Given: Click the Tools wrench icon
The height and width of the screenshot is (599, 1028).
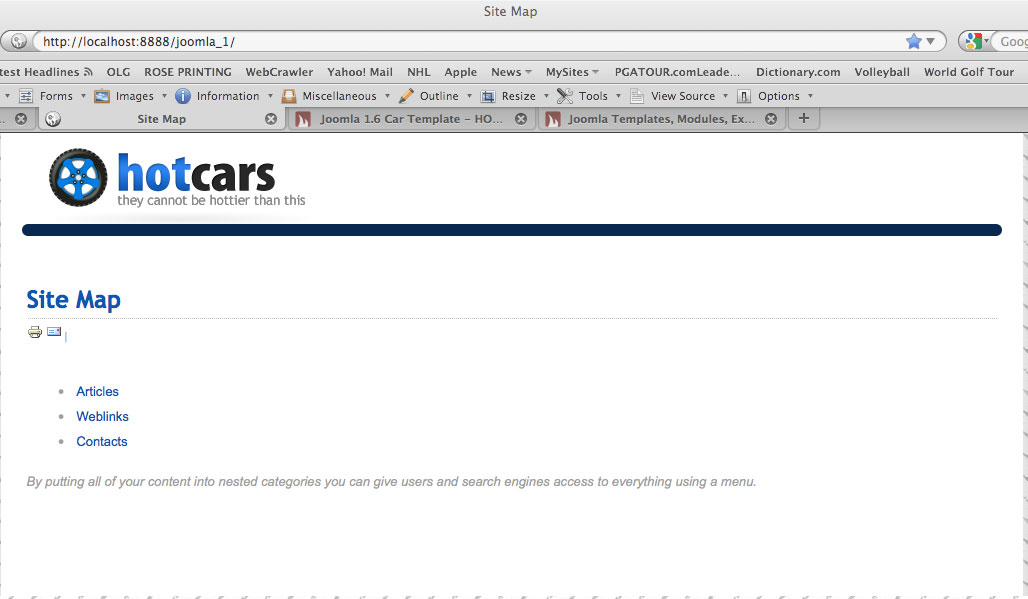Looking at the screenshot, I should pyautogui.click(x=564, y=96).
